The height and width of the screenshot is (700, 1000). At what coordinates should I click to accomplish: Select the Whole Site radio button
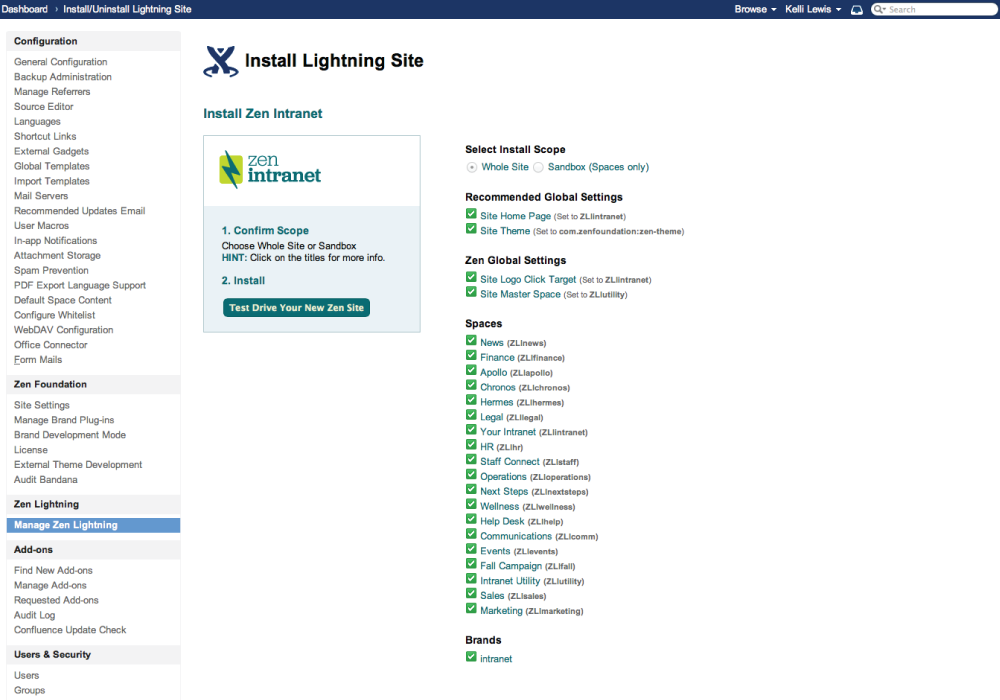[471, 168]
